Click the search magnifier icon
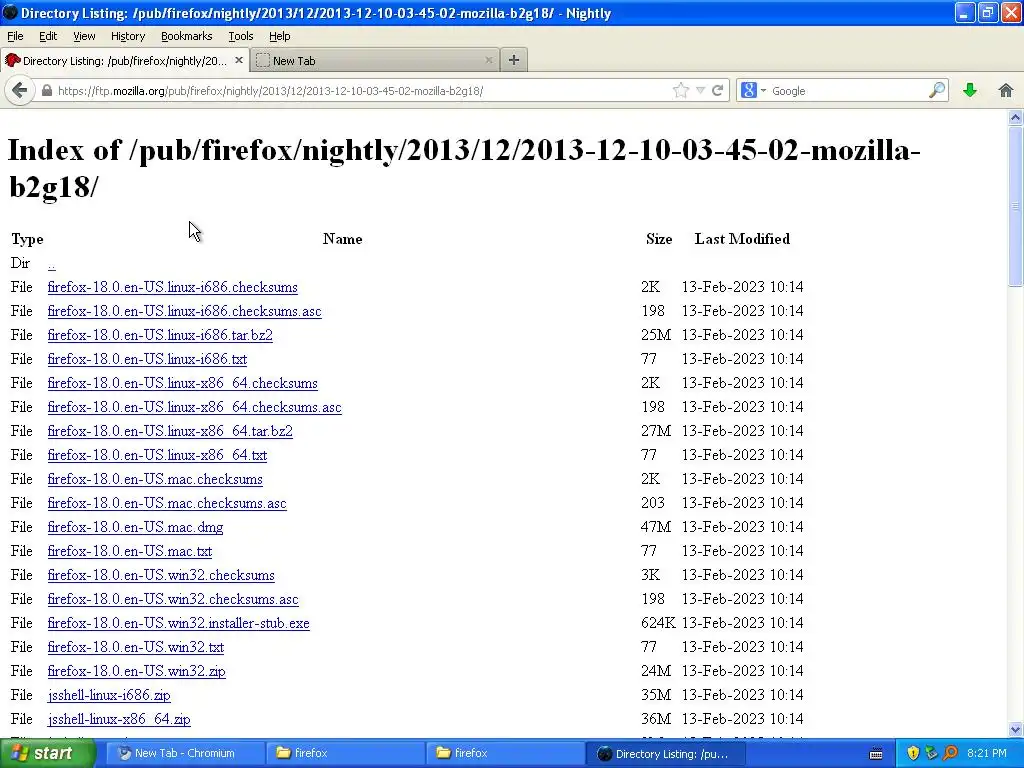The height and width of the screenshot is (768, 1024). pos(936,91)
